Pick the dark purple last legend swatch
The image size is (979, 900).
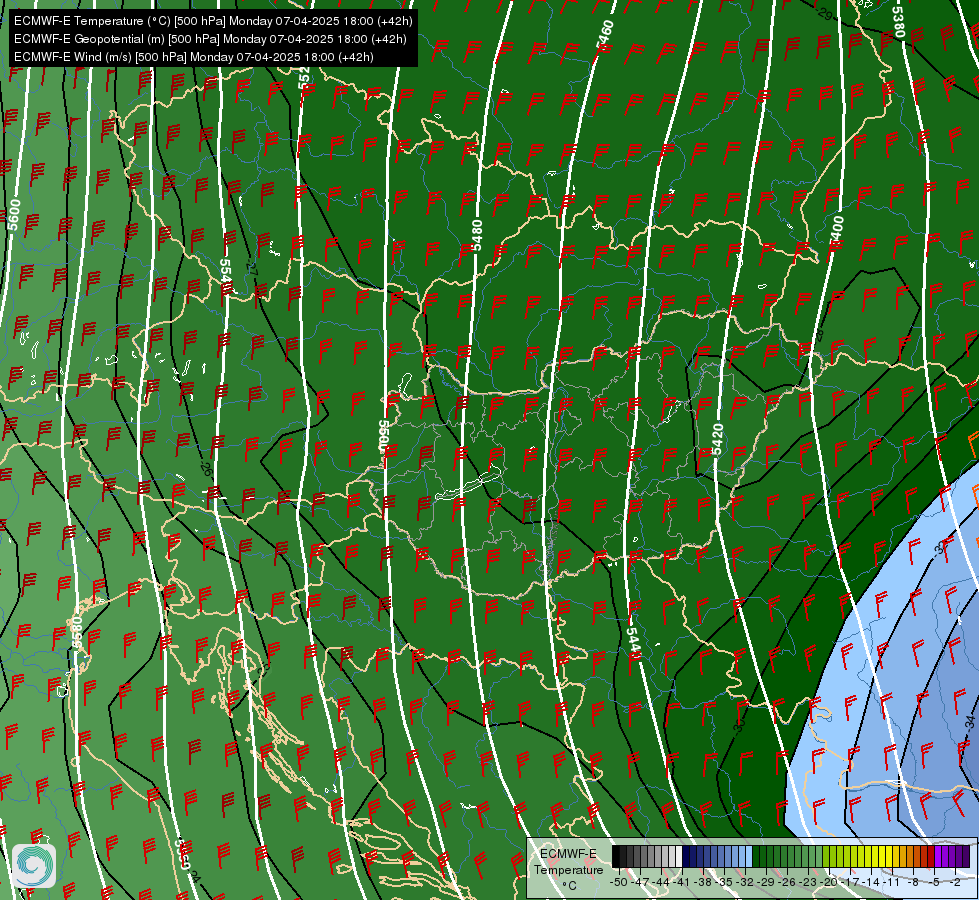point(966,856)
